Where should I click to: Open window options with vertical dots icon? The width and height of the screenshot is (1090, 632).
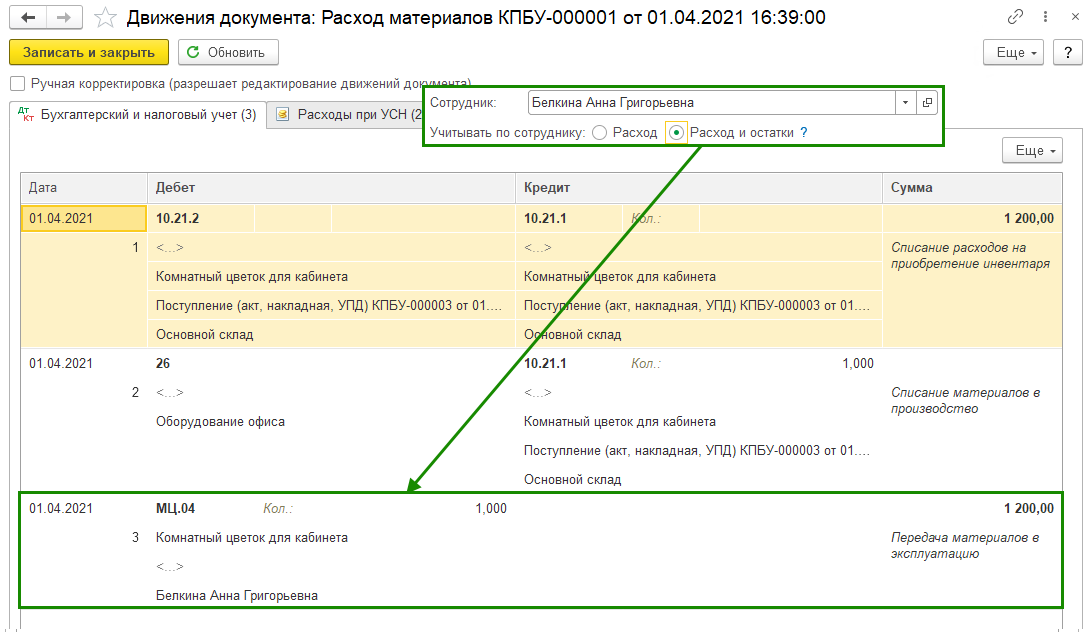(1042, 18)
